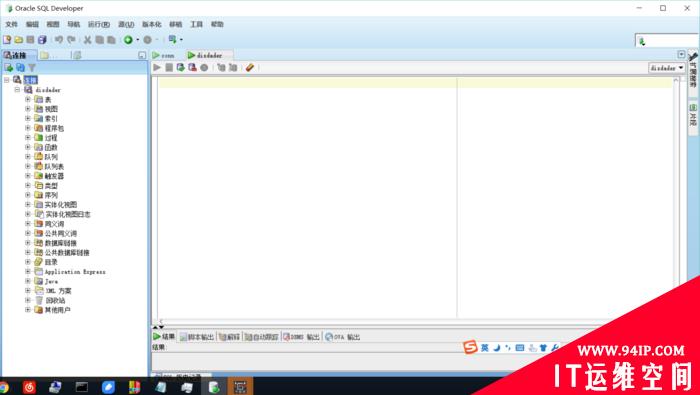Collapse the disdader connection node
The image size is (700, 395).
(x=17, y=90)
